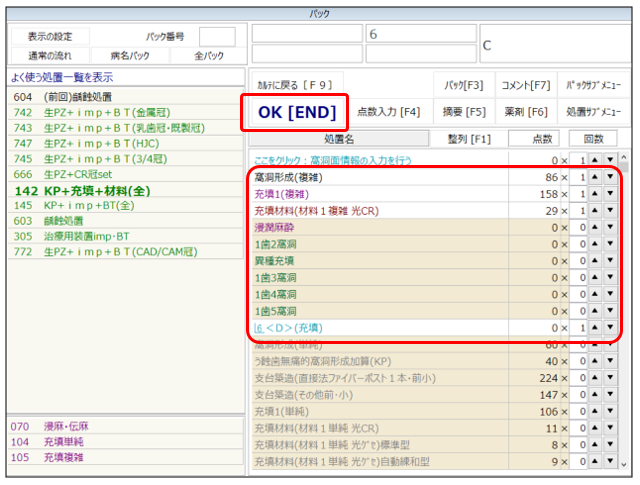The width and height of the screenshot is (640, 485).
Task: Decrease count for 充填材料(材料1複雑 光CR) row
Action: click(609, 210)
